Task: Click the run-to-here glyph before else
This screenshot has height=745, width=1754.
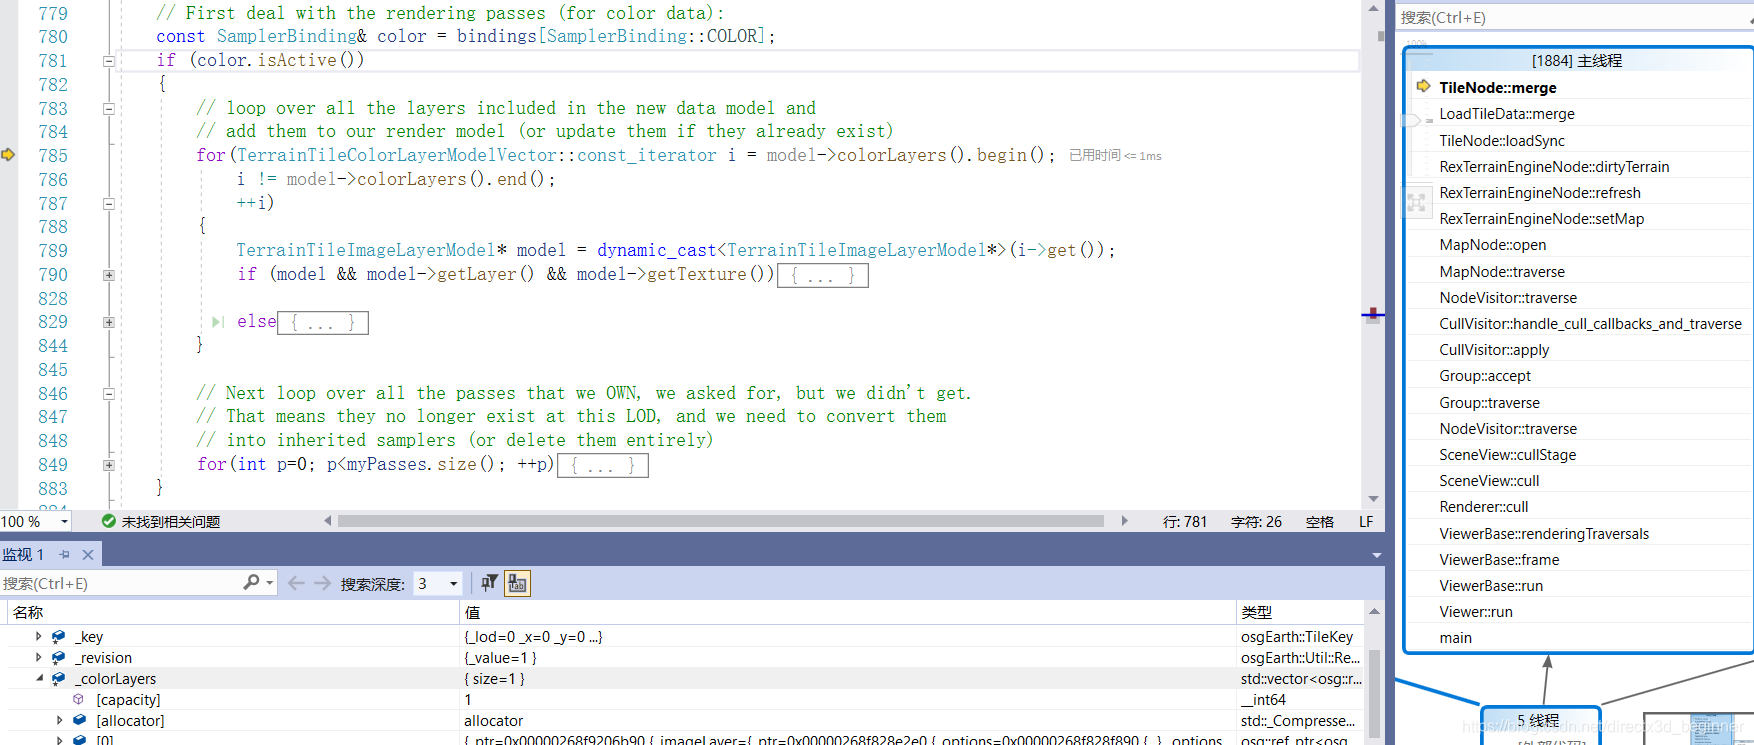Action: [x=218, y=322]
